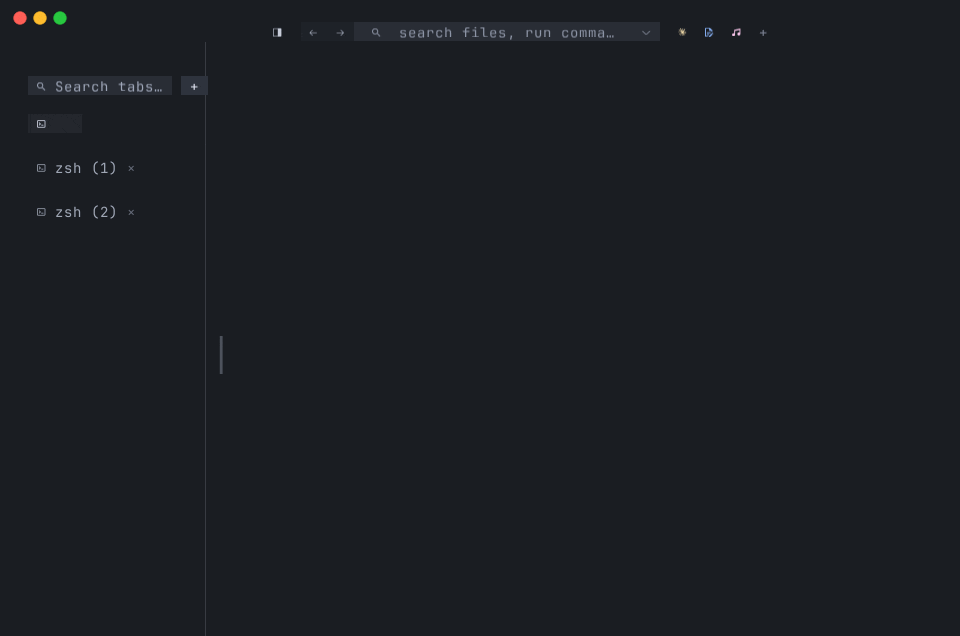960x636 pixels.
Task: Close the zsh (2) tab
Action: coord(131,212)
